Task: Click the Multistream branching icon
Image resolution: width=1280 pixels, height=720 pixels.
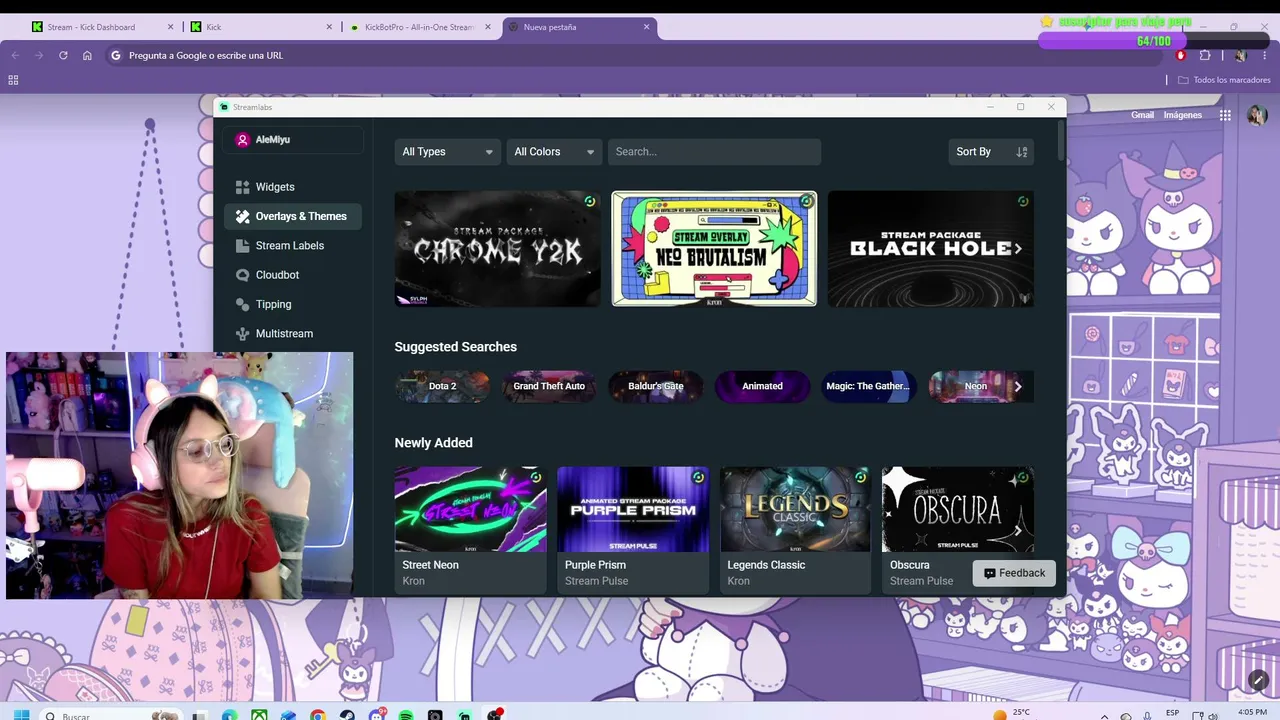Action: (x=242, y=333)
